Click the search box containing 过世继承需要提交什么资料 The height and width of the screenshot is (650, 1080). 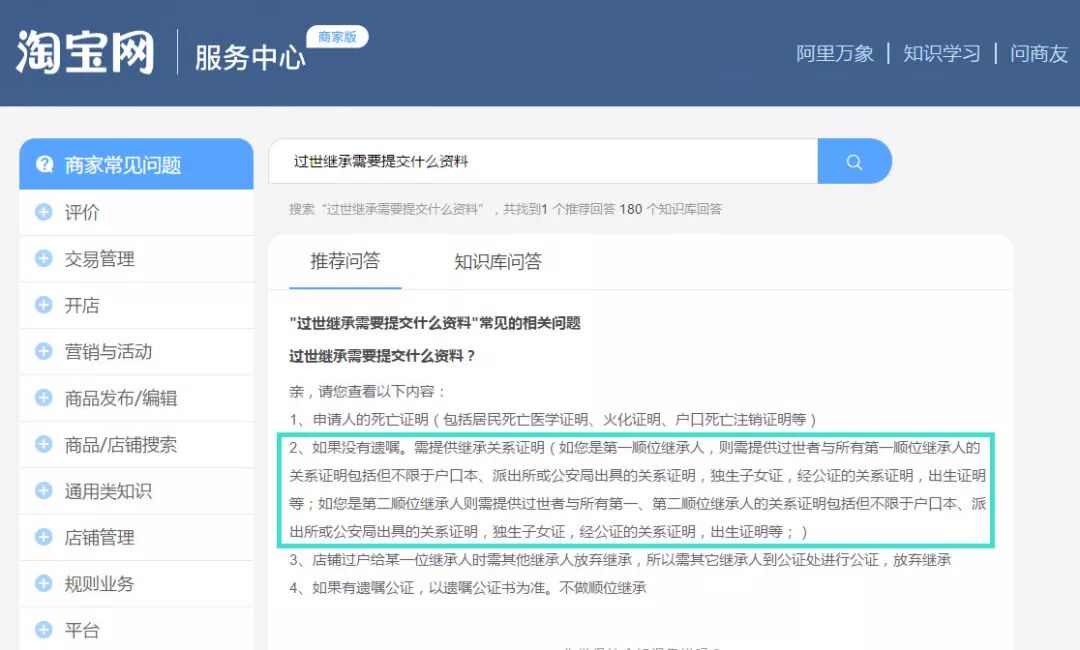pos(543,161)
